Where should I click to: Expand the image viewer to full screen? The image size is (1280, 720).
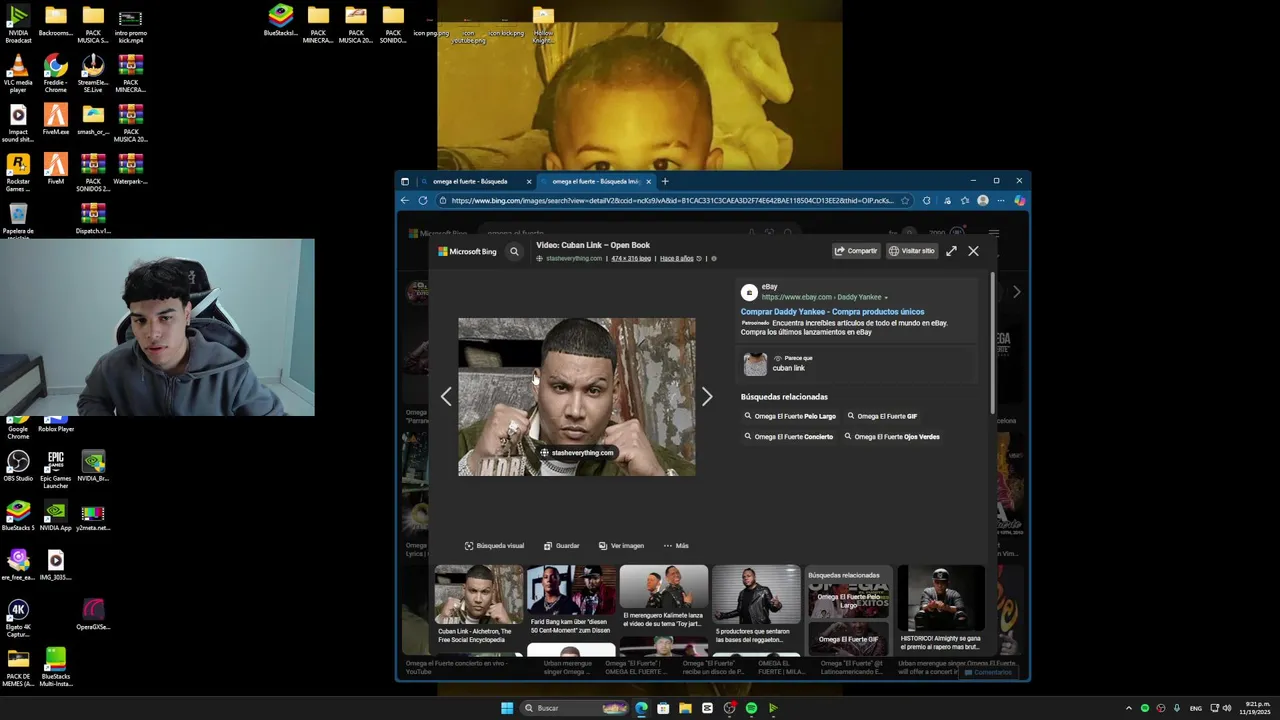[x=951, y=251]
